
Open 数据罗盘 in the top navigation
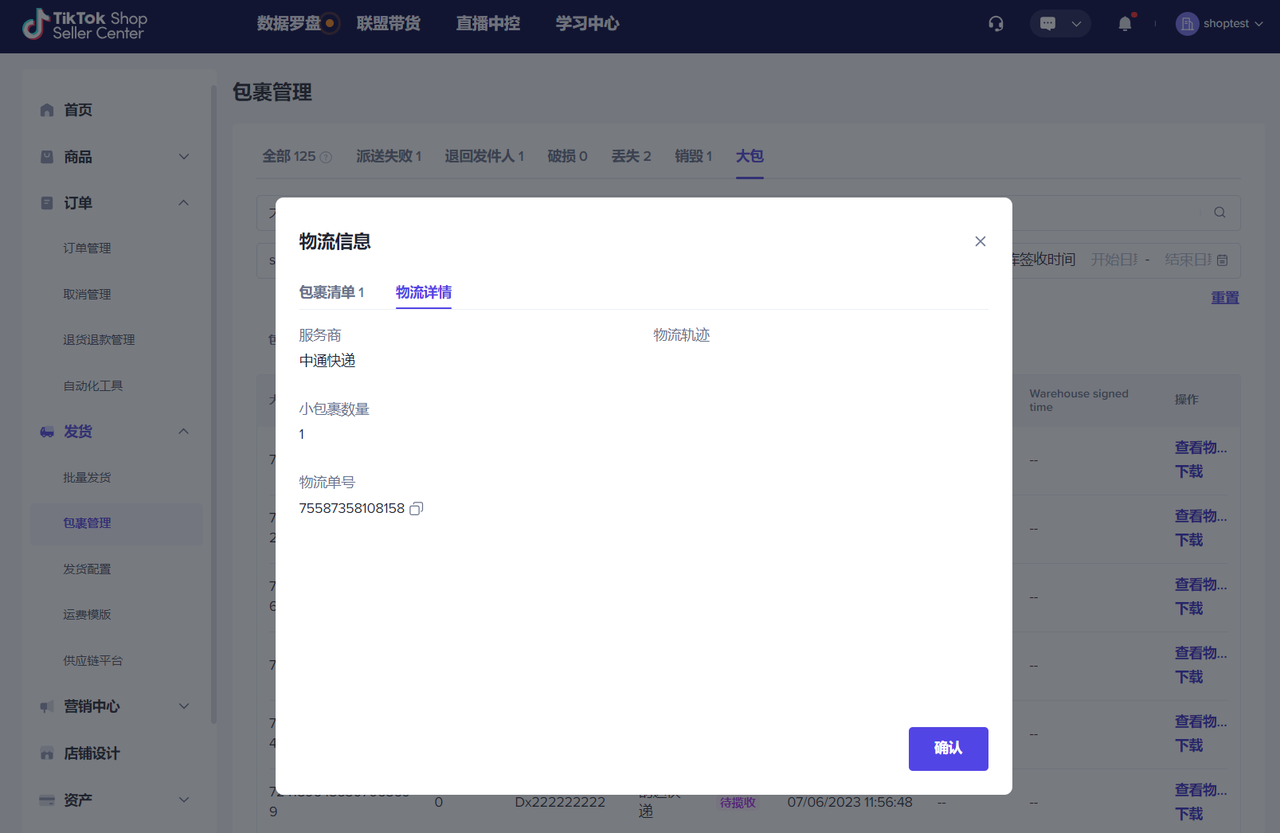coord(289,24)
